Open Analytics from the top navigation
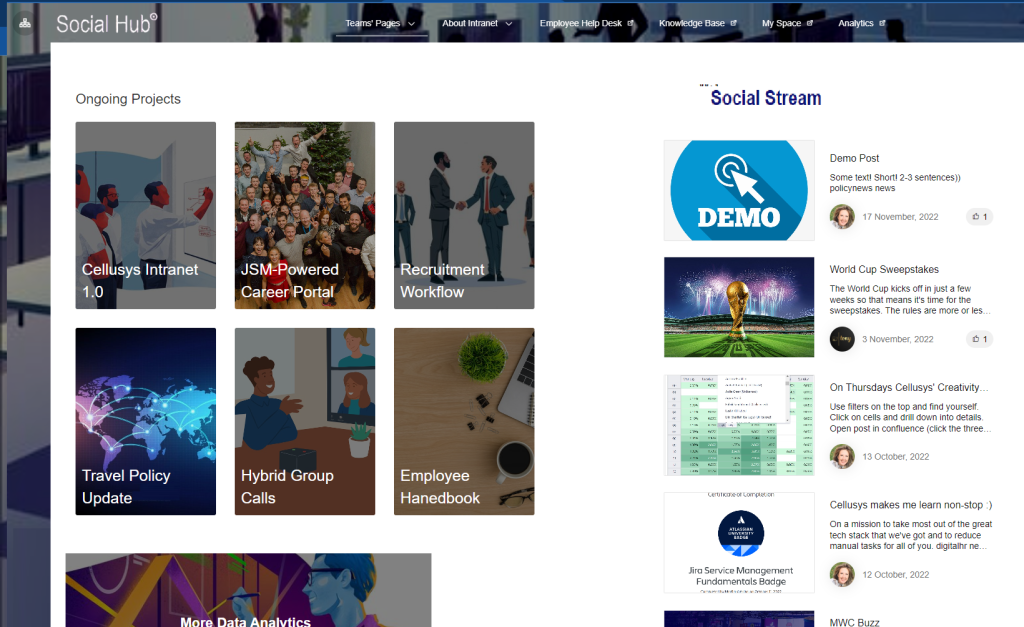 (x=861, y=23)
